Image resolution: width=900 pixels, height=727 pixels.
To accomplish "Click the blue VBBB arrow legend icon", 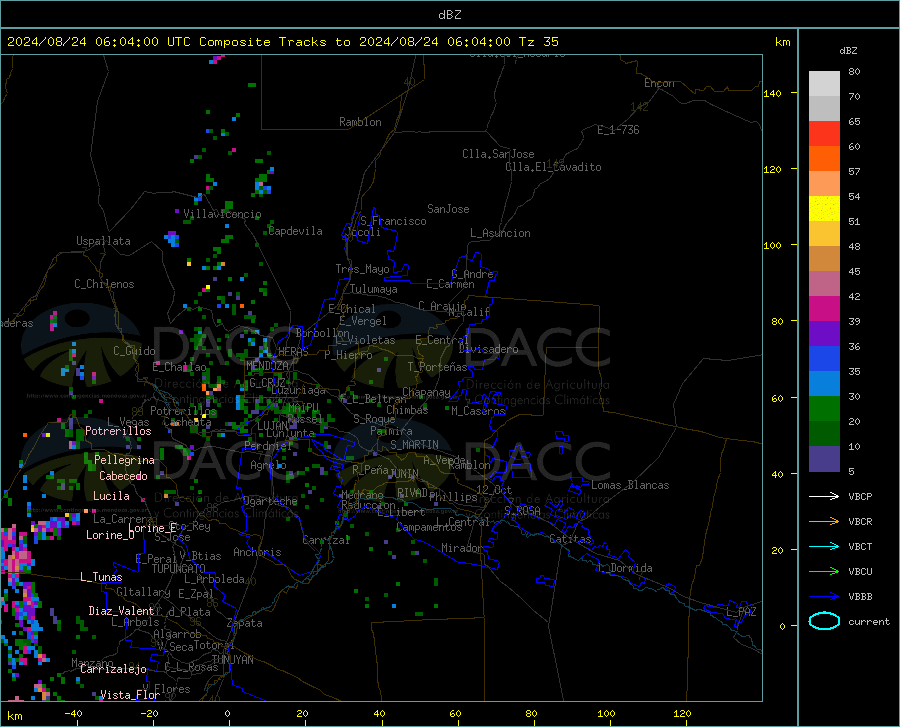I will point(824,596).
